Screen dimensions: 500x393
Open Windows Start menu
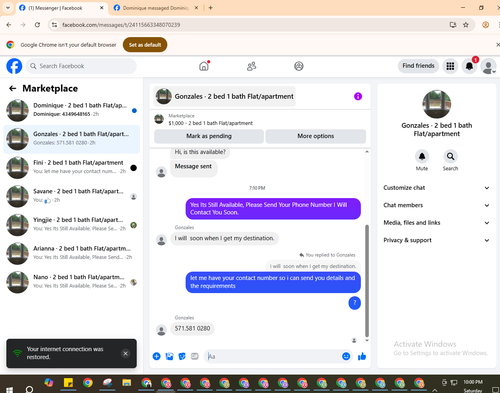coord(9,389)
